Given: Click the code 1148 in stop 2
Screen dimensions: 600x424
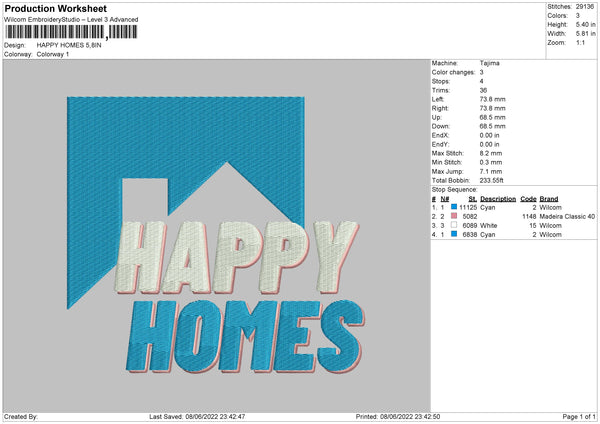Looking at the screenshot, I should pyautogui.click(x=529, y=217).
